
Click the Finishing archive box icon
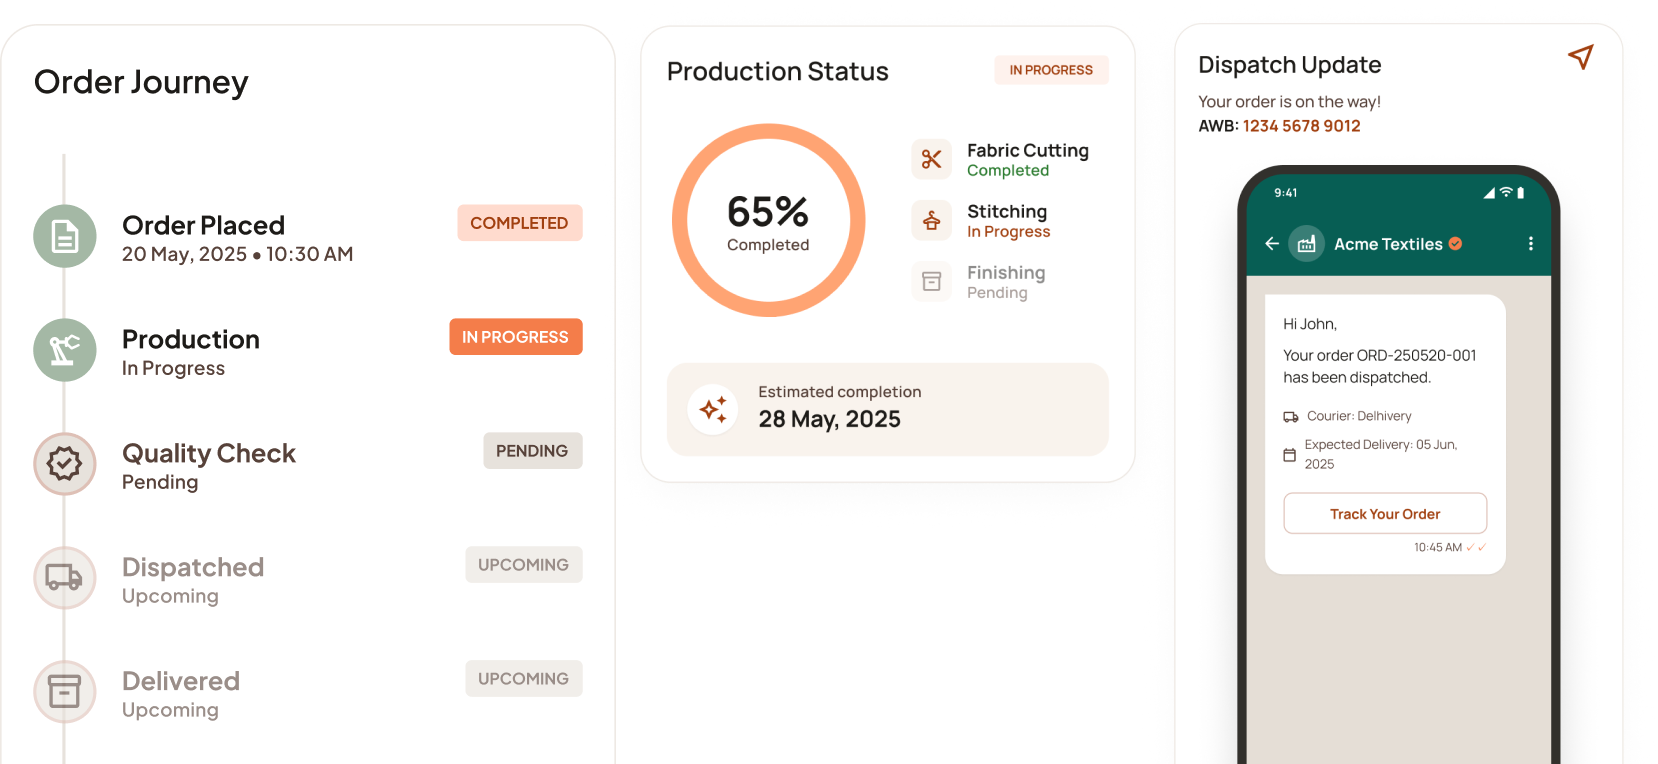[x=932, y=281]
